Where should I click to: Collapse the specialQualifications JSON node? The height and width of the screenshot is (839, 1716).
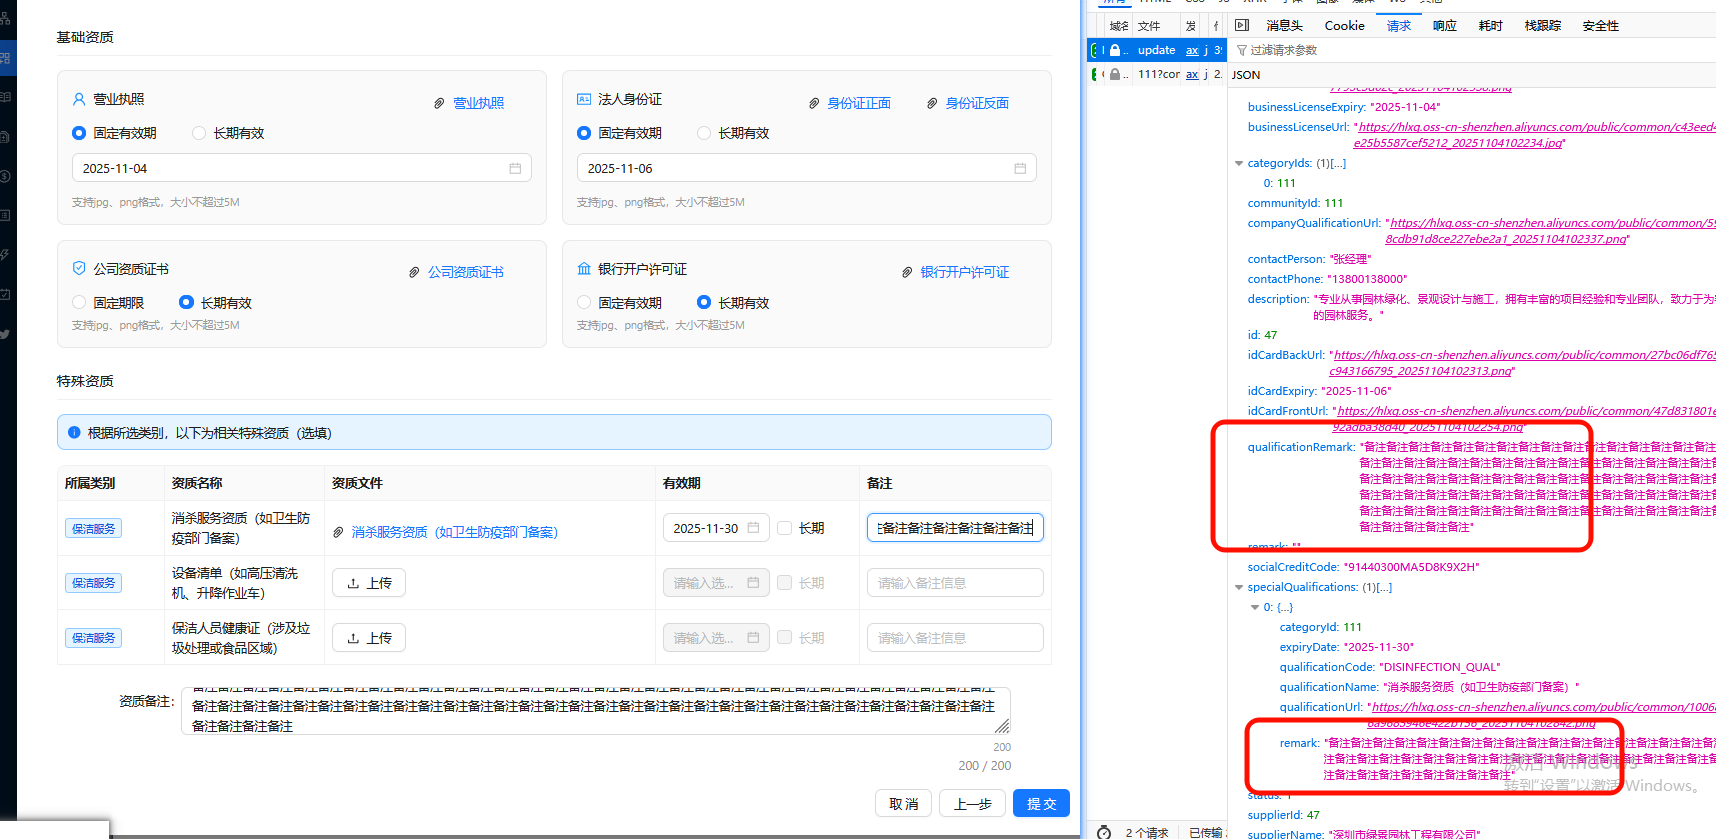point(1239,587)
